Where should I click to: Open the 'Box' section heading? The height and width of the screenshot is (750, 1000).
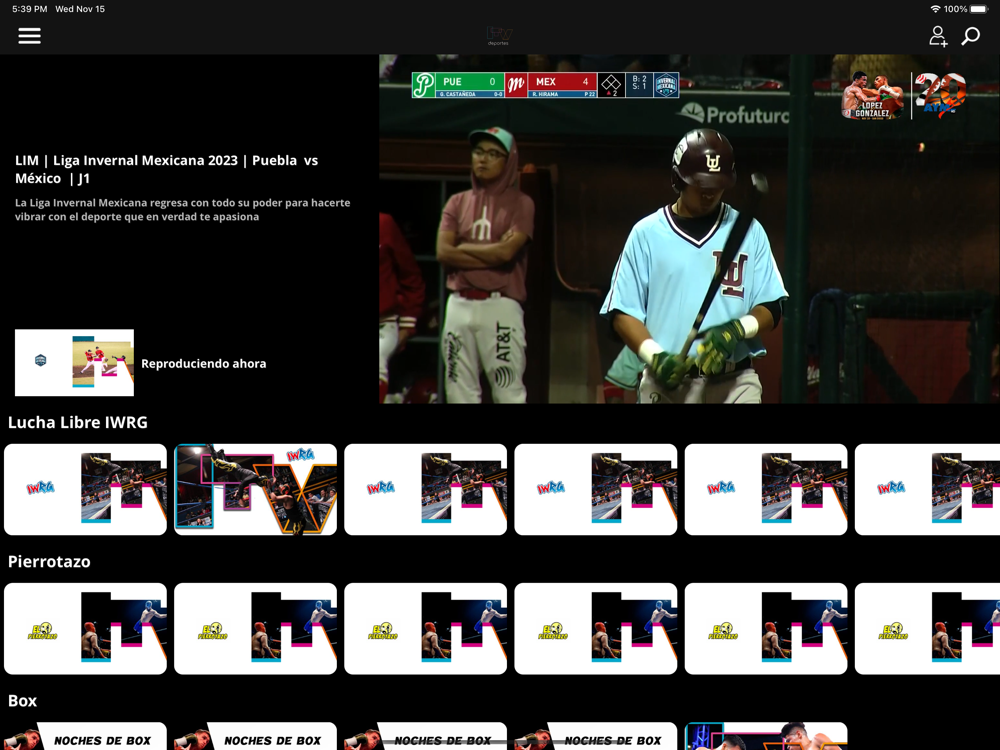point(22,701)
